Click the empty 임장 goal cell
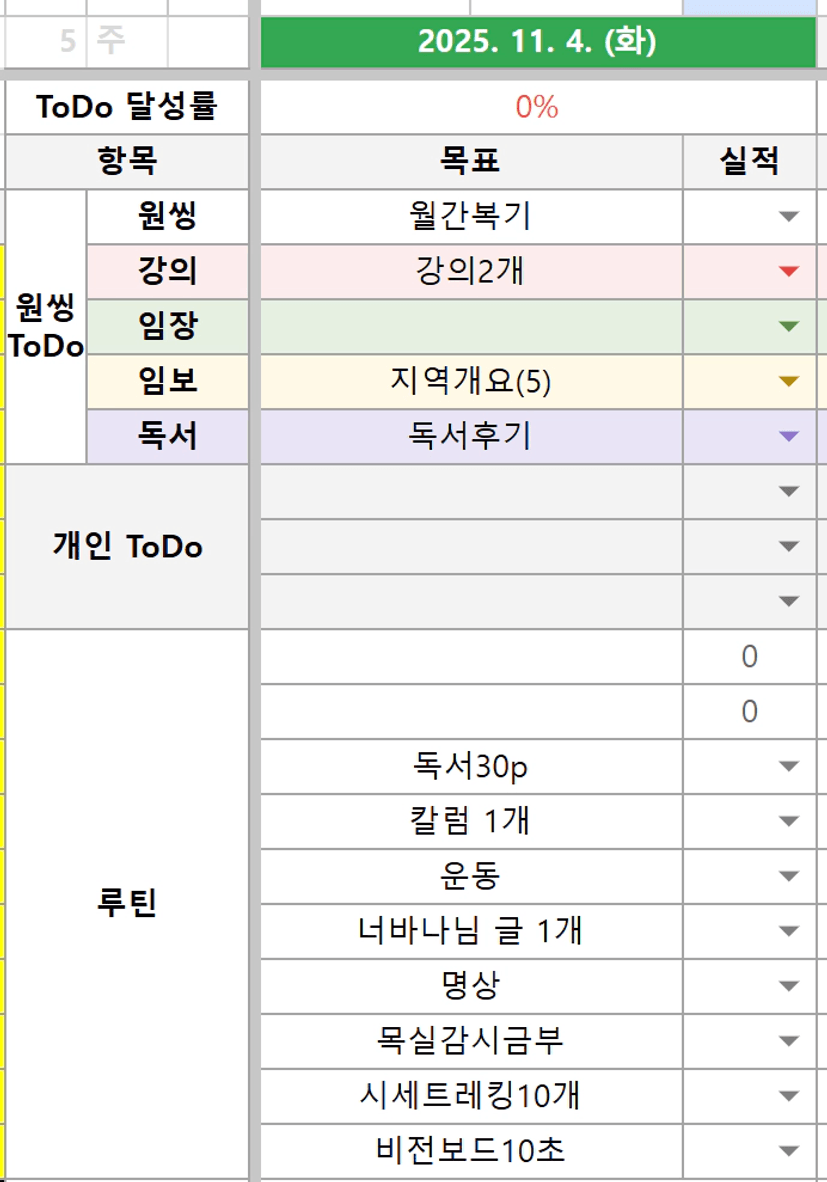 470,326
